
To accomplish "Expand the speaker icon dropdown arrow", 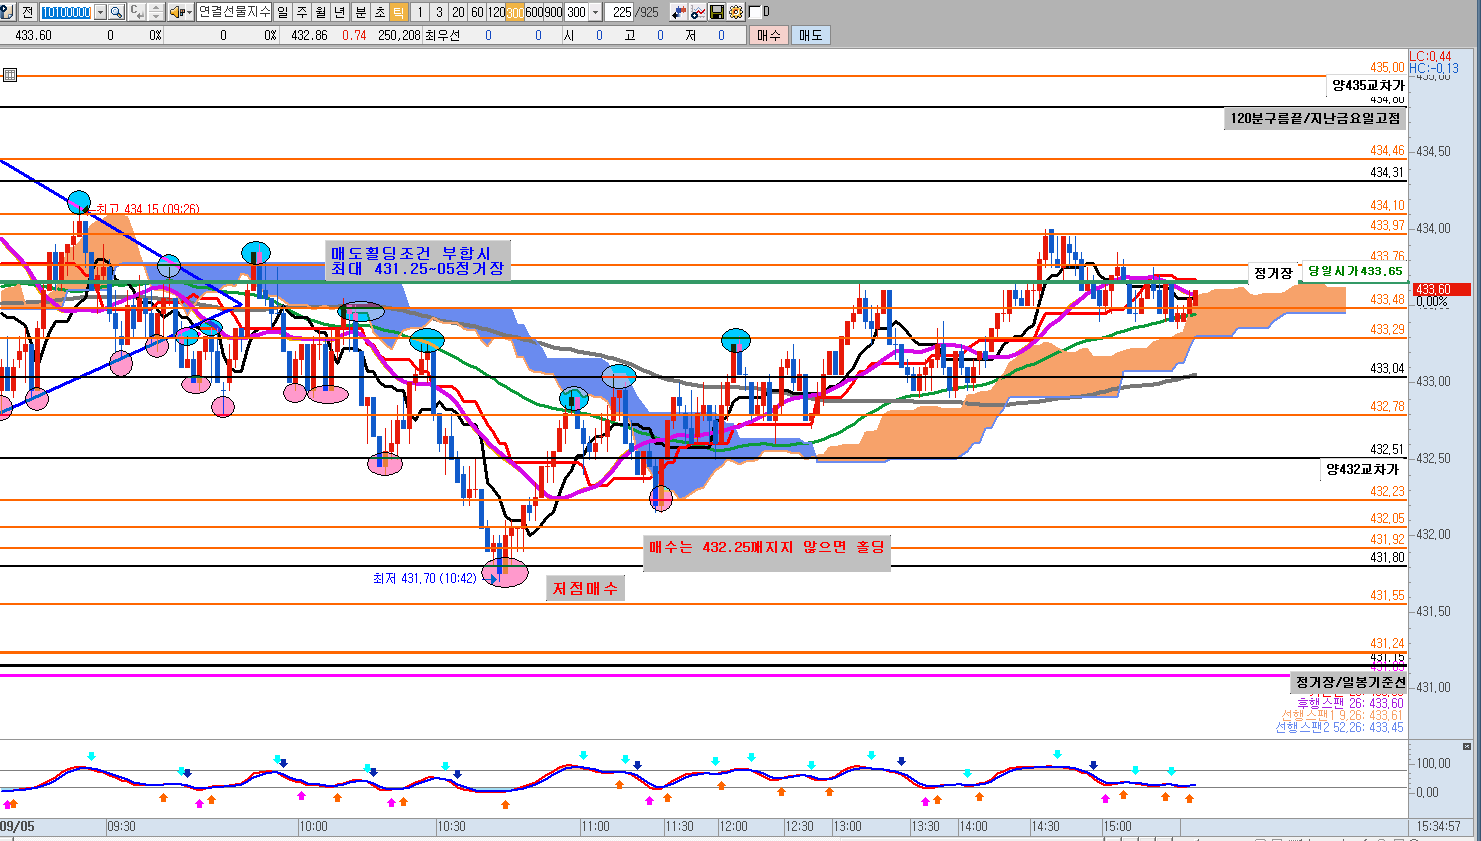I will [189, 12].
